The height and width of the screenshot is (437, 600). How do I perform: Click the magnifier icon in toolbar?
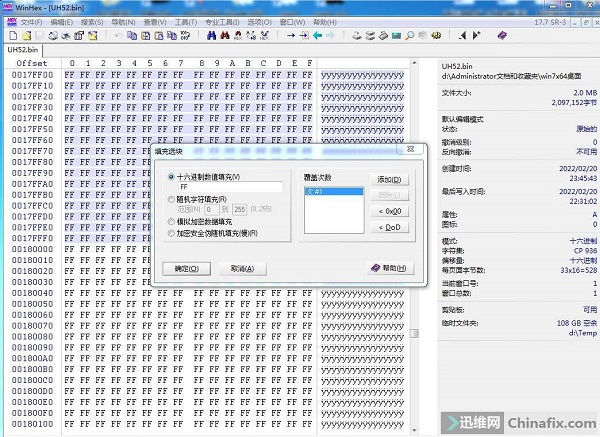pyautogui.click(x=409, y=35)
